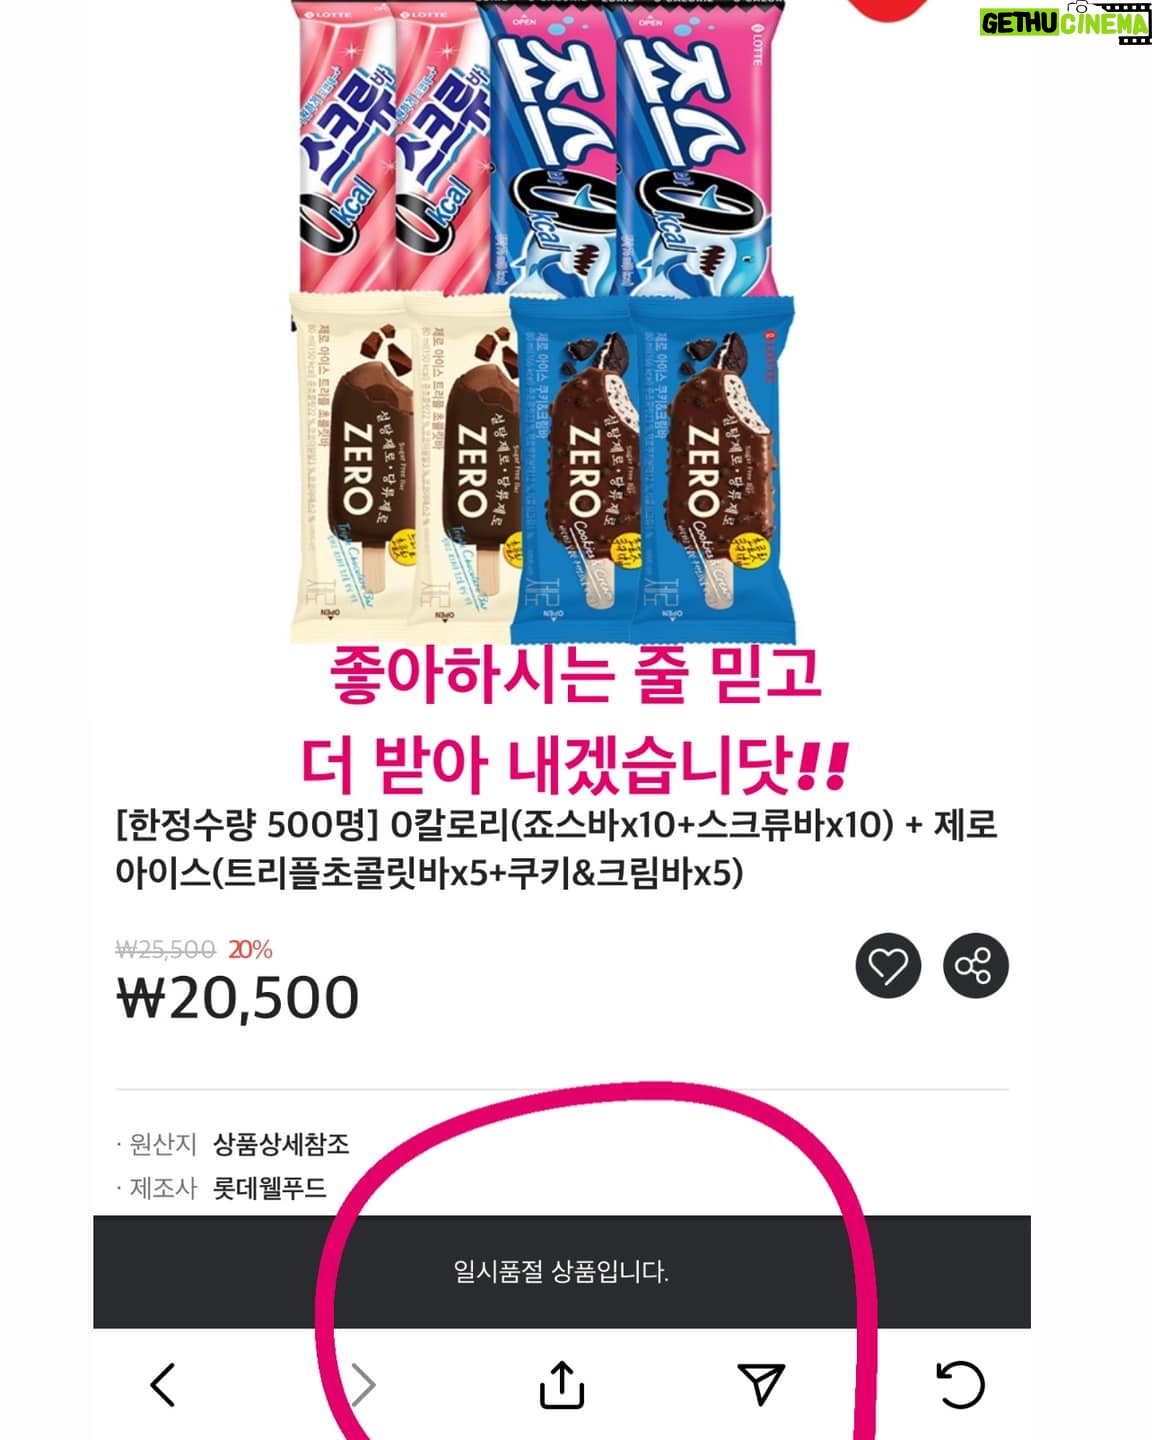Click the product title starting with 한정수량 500명
The width and height of the screenshot is (1152, 1440).
[556, 849]
